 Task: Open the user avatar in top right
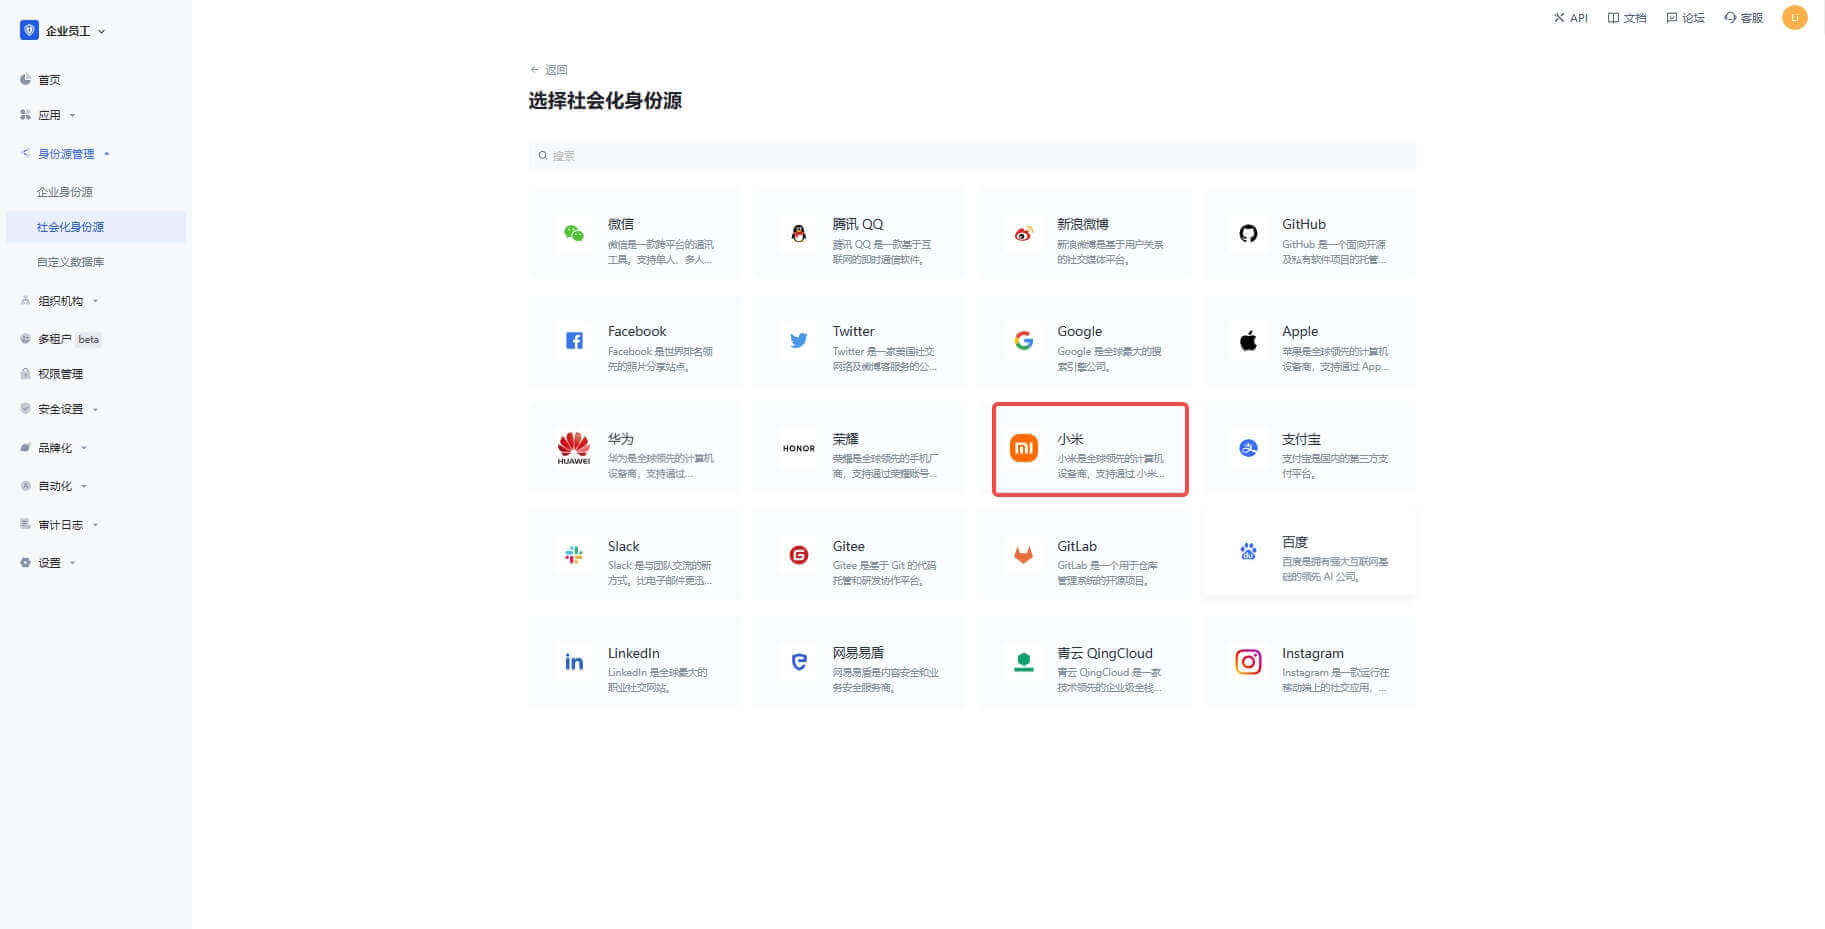[x=1794, y=18]
